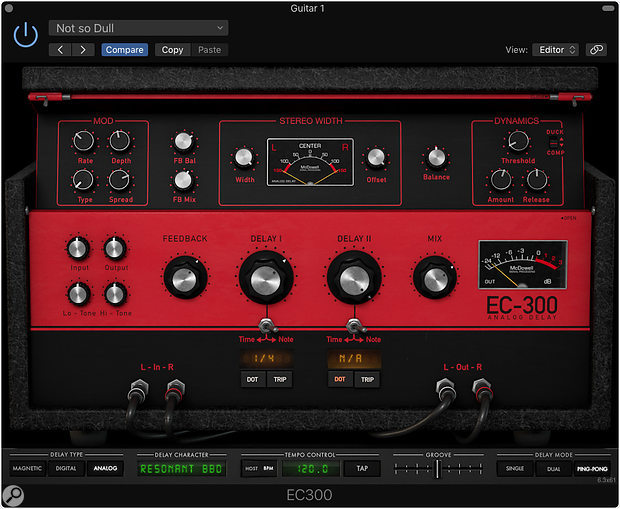Select the Ping-Pong delay mode
620x509 pixels.
point(592,469)
